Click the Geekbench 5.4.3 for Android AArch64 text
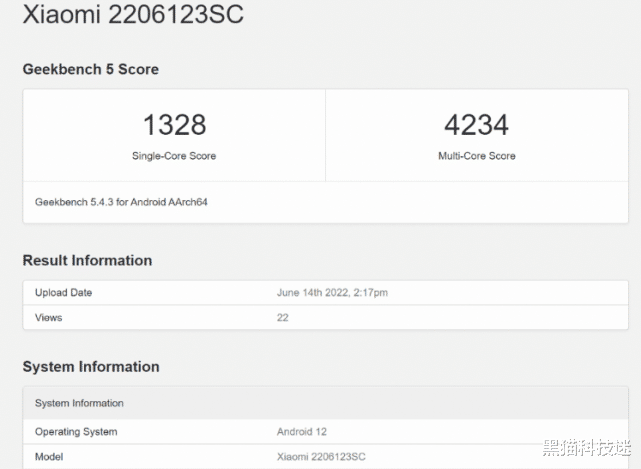This screenshot has height=469, width=641. click(121, 202)
